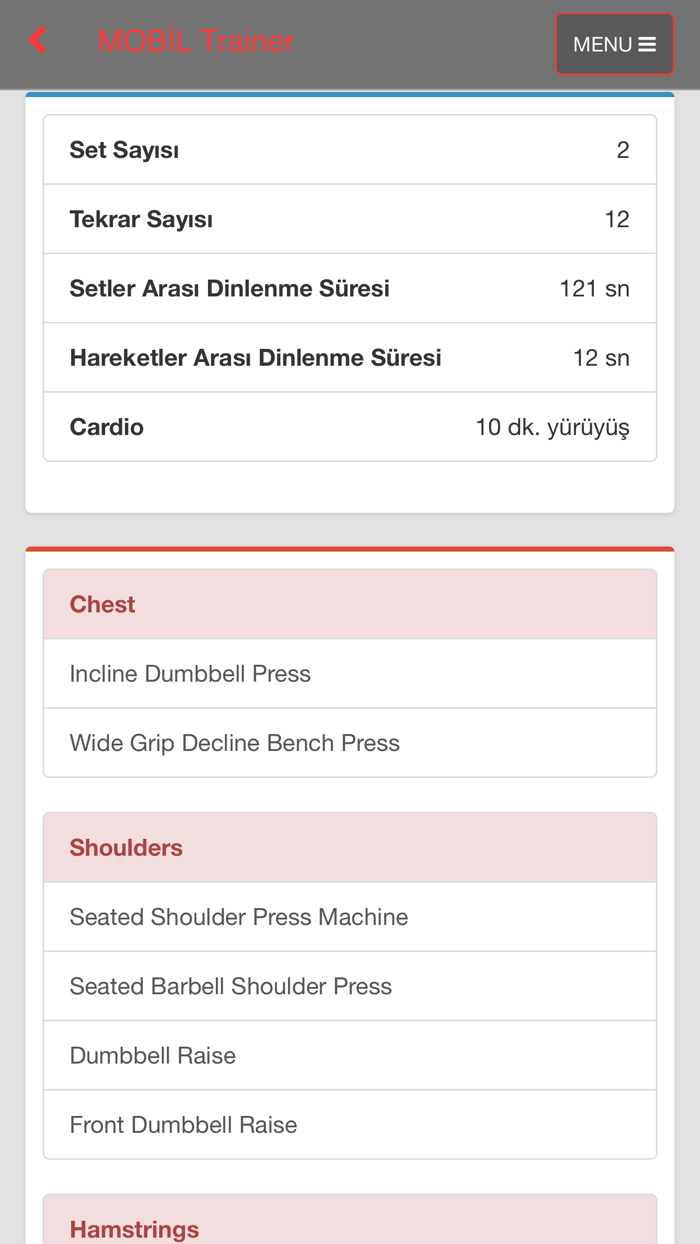Tap the Shoulders category header

pyautogui.click(x=349, y=848)
